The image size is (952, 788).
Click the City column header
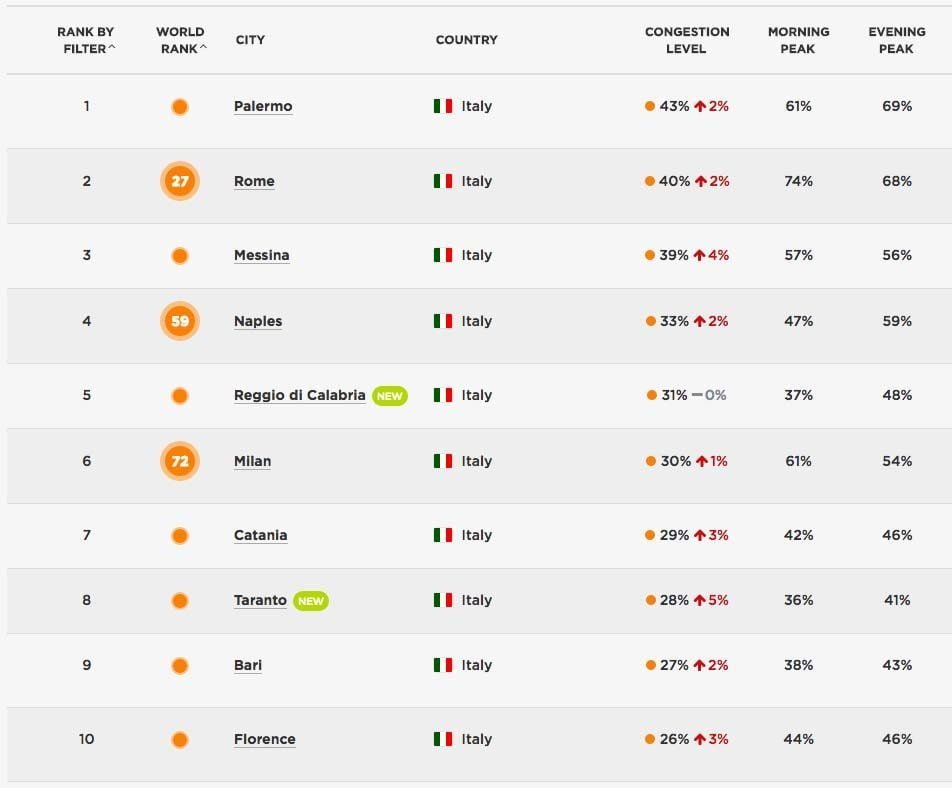250,40
